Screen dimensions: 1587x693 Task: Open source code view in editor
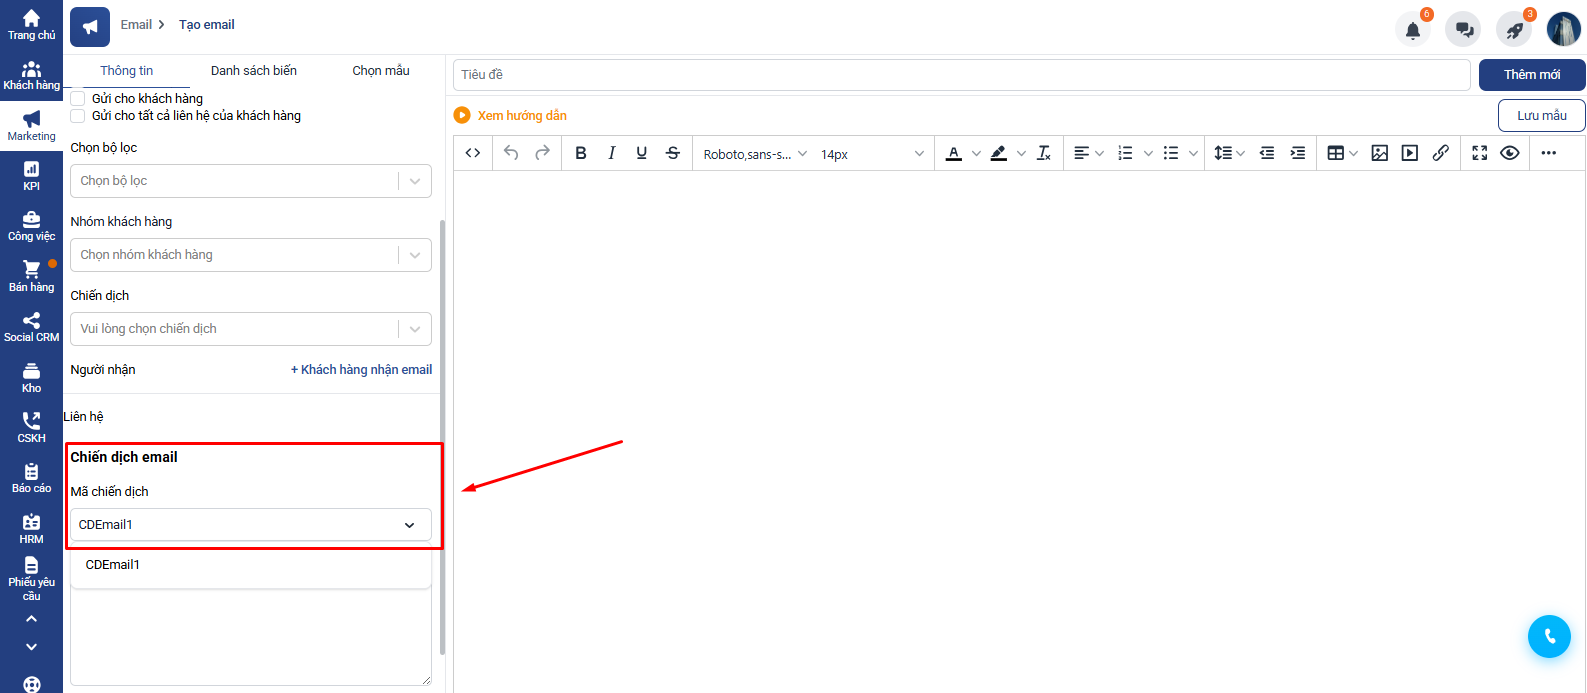point(473,153)
